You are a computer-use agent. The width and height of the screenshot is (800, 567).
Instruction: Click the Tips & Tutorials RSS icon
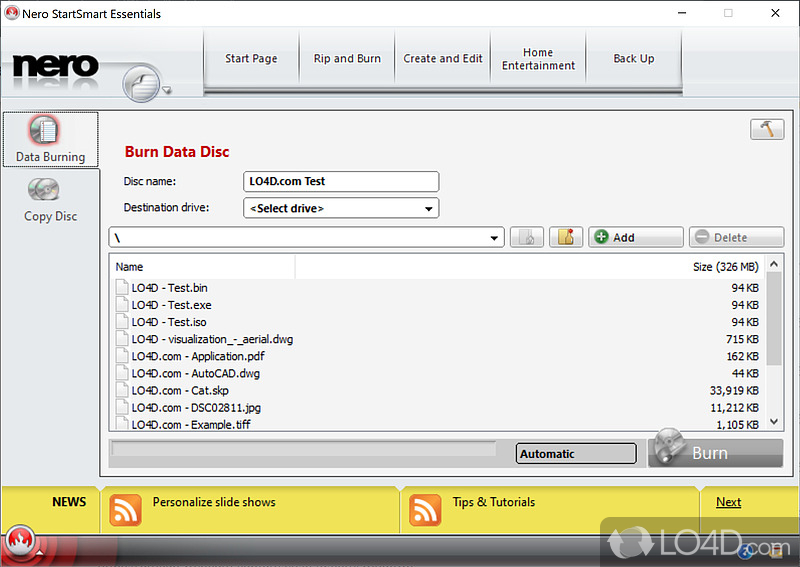[x=425, y=509]
